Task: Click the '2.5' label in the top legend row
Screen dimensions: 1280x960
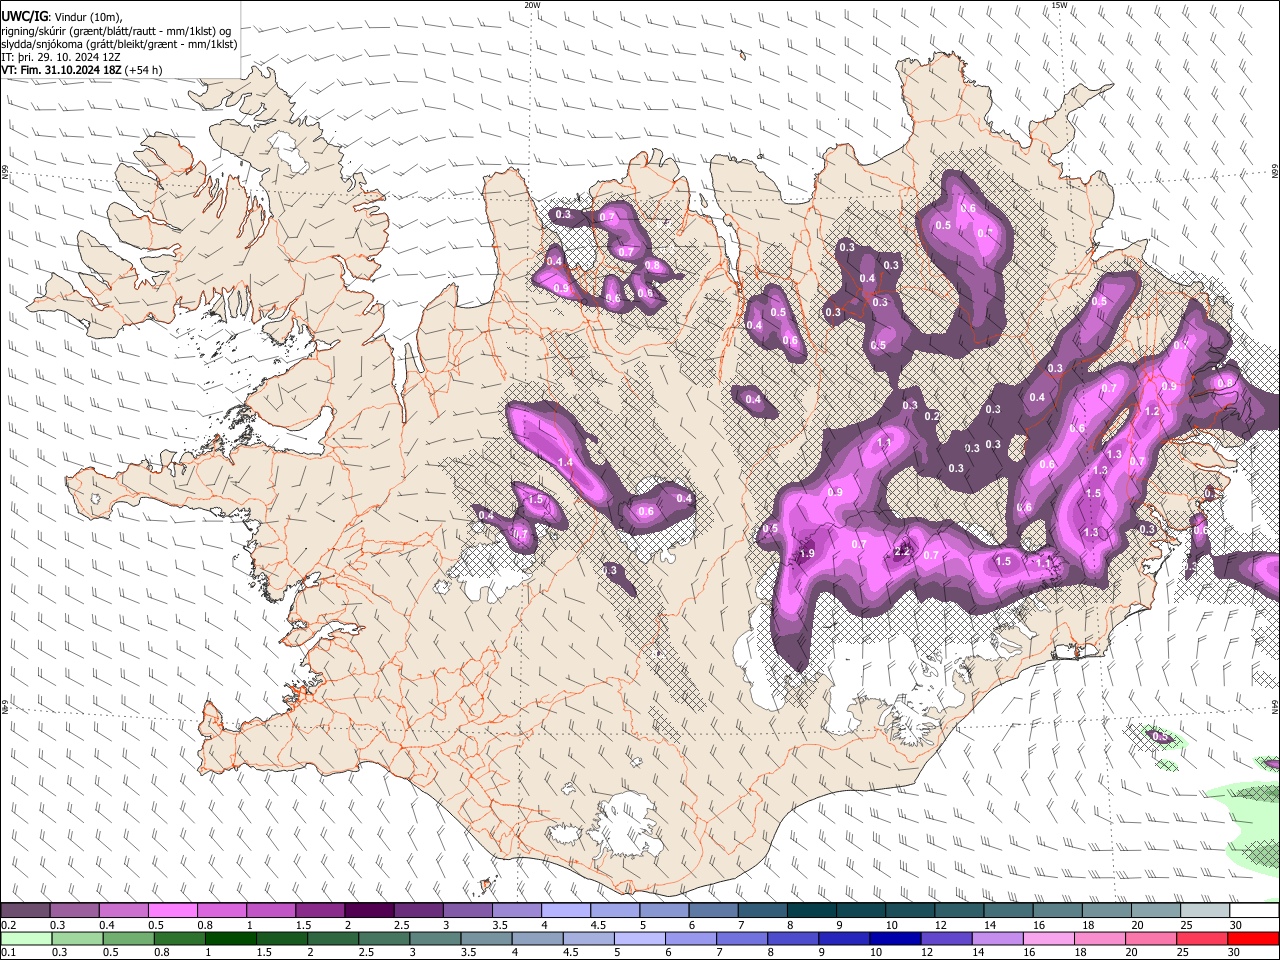Action: (x=401, y=925)
